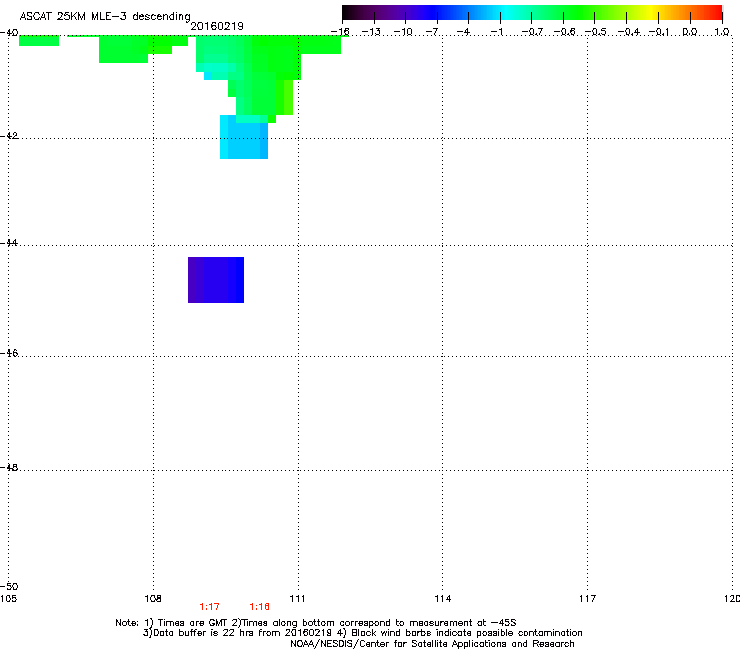Click the latitude axis label -46
740x650 pixels.
tap(9, 354)
